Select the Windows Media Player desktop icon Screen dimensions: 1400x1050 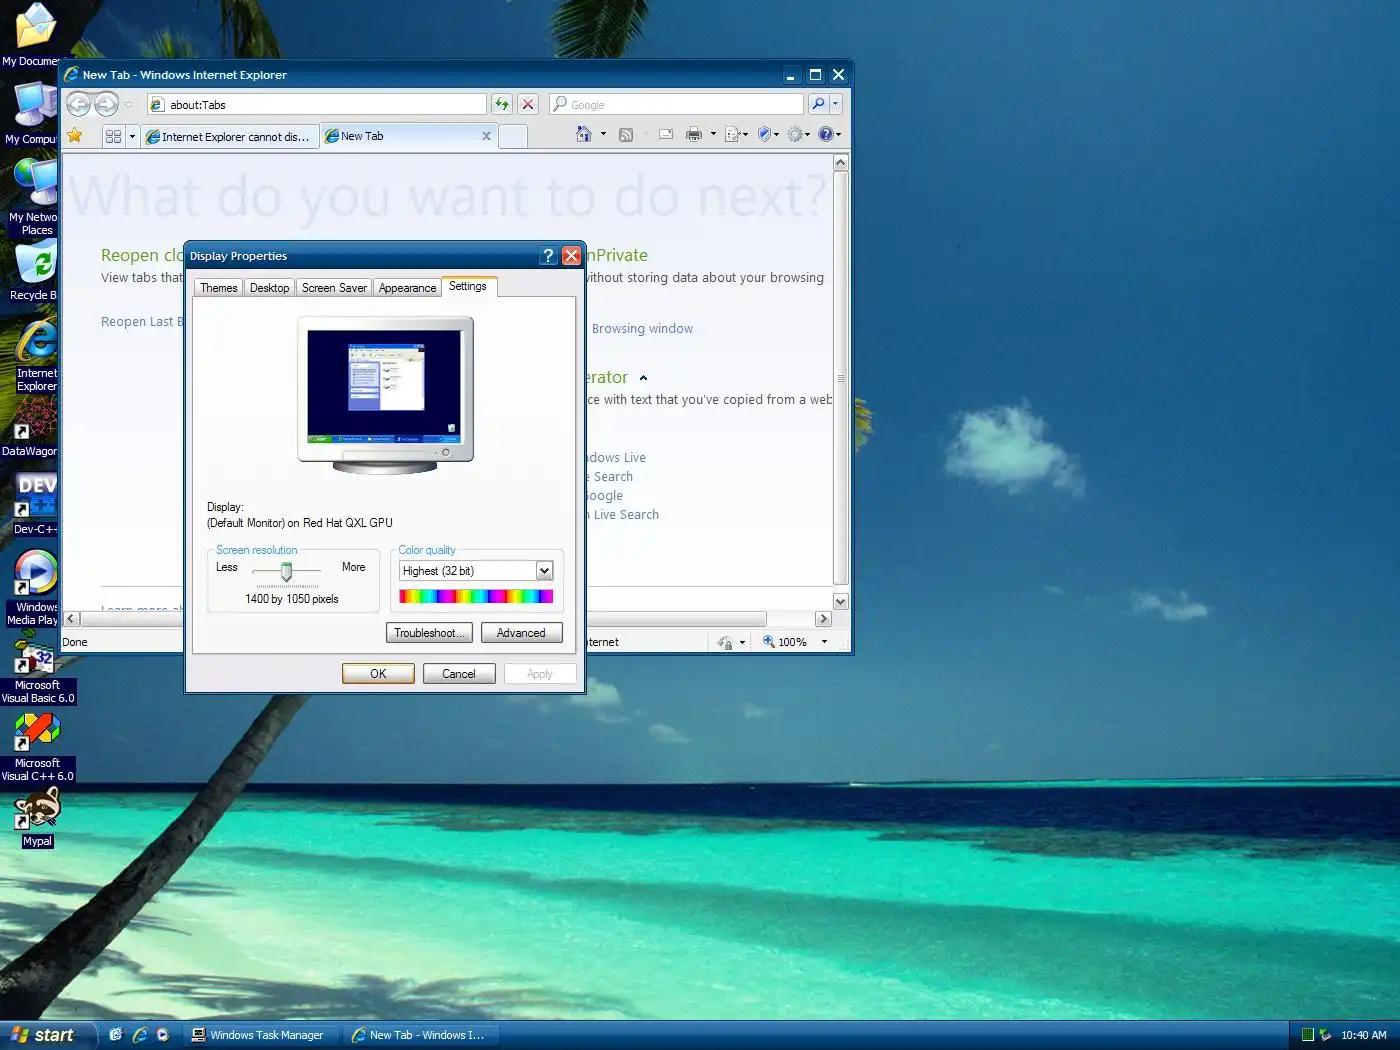36,588
